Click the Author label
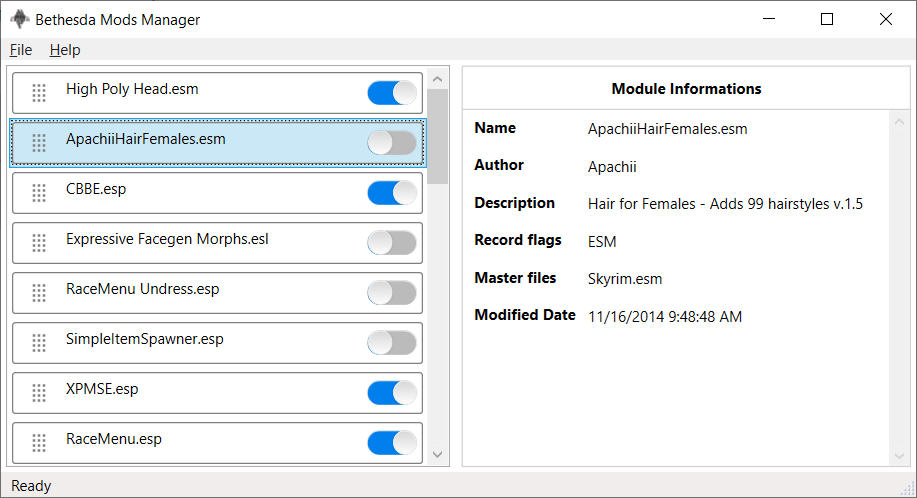This screenshot has height=498, width=917. (x=499, y=165)
